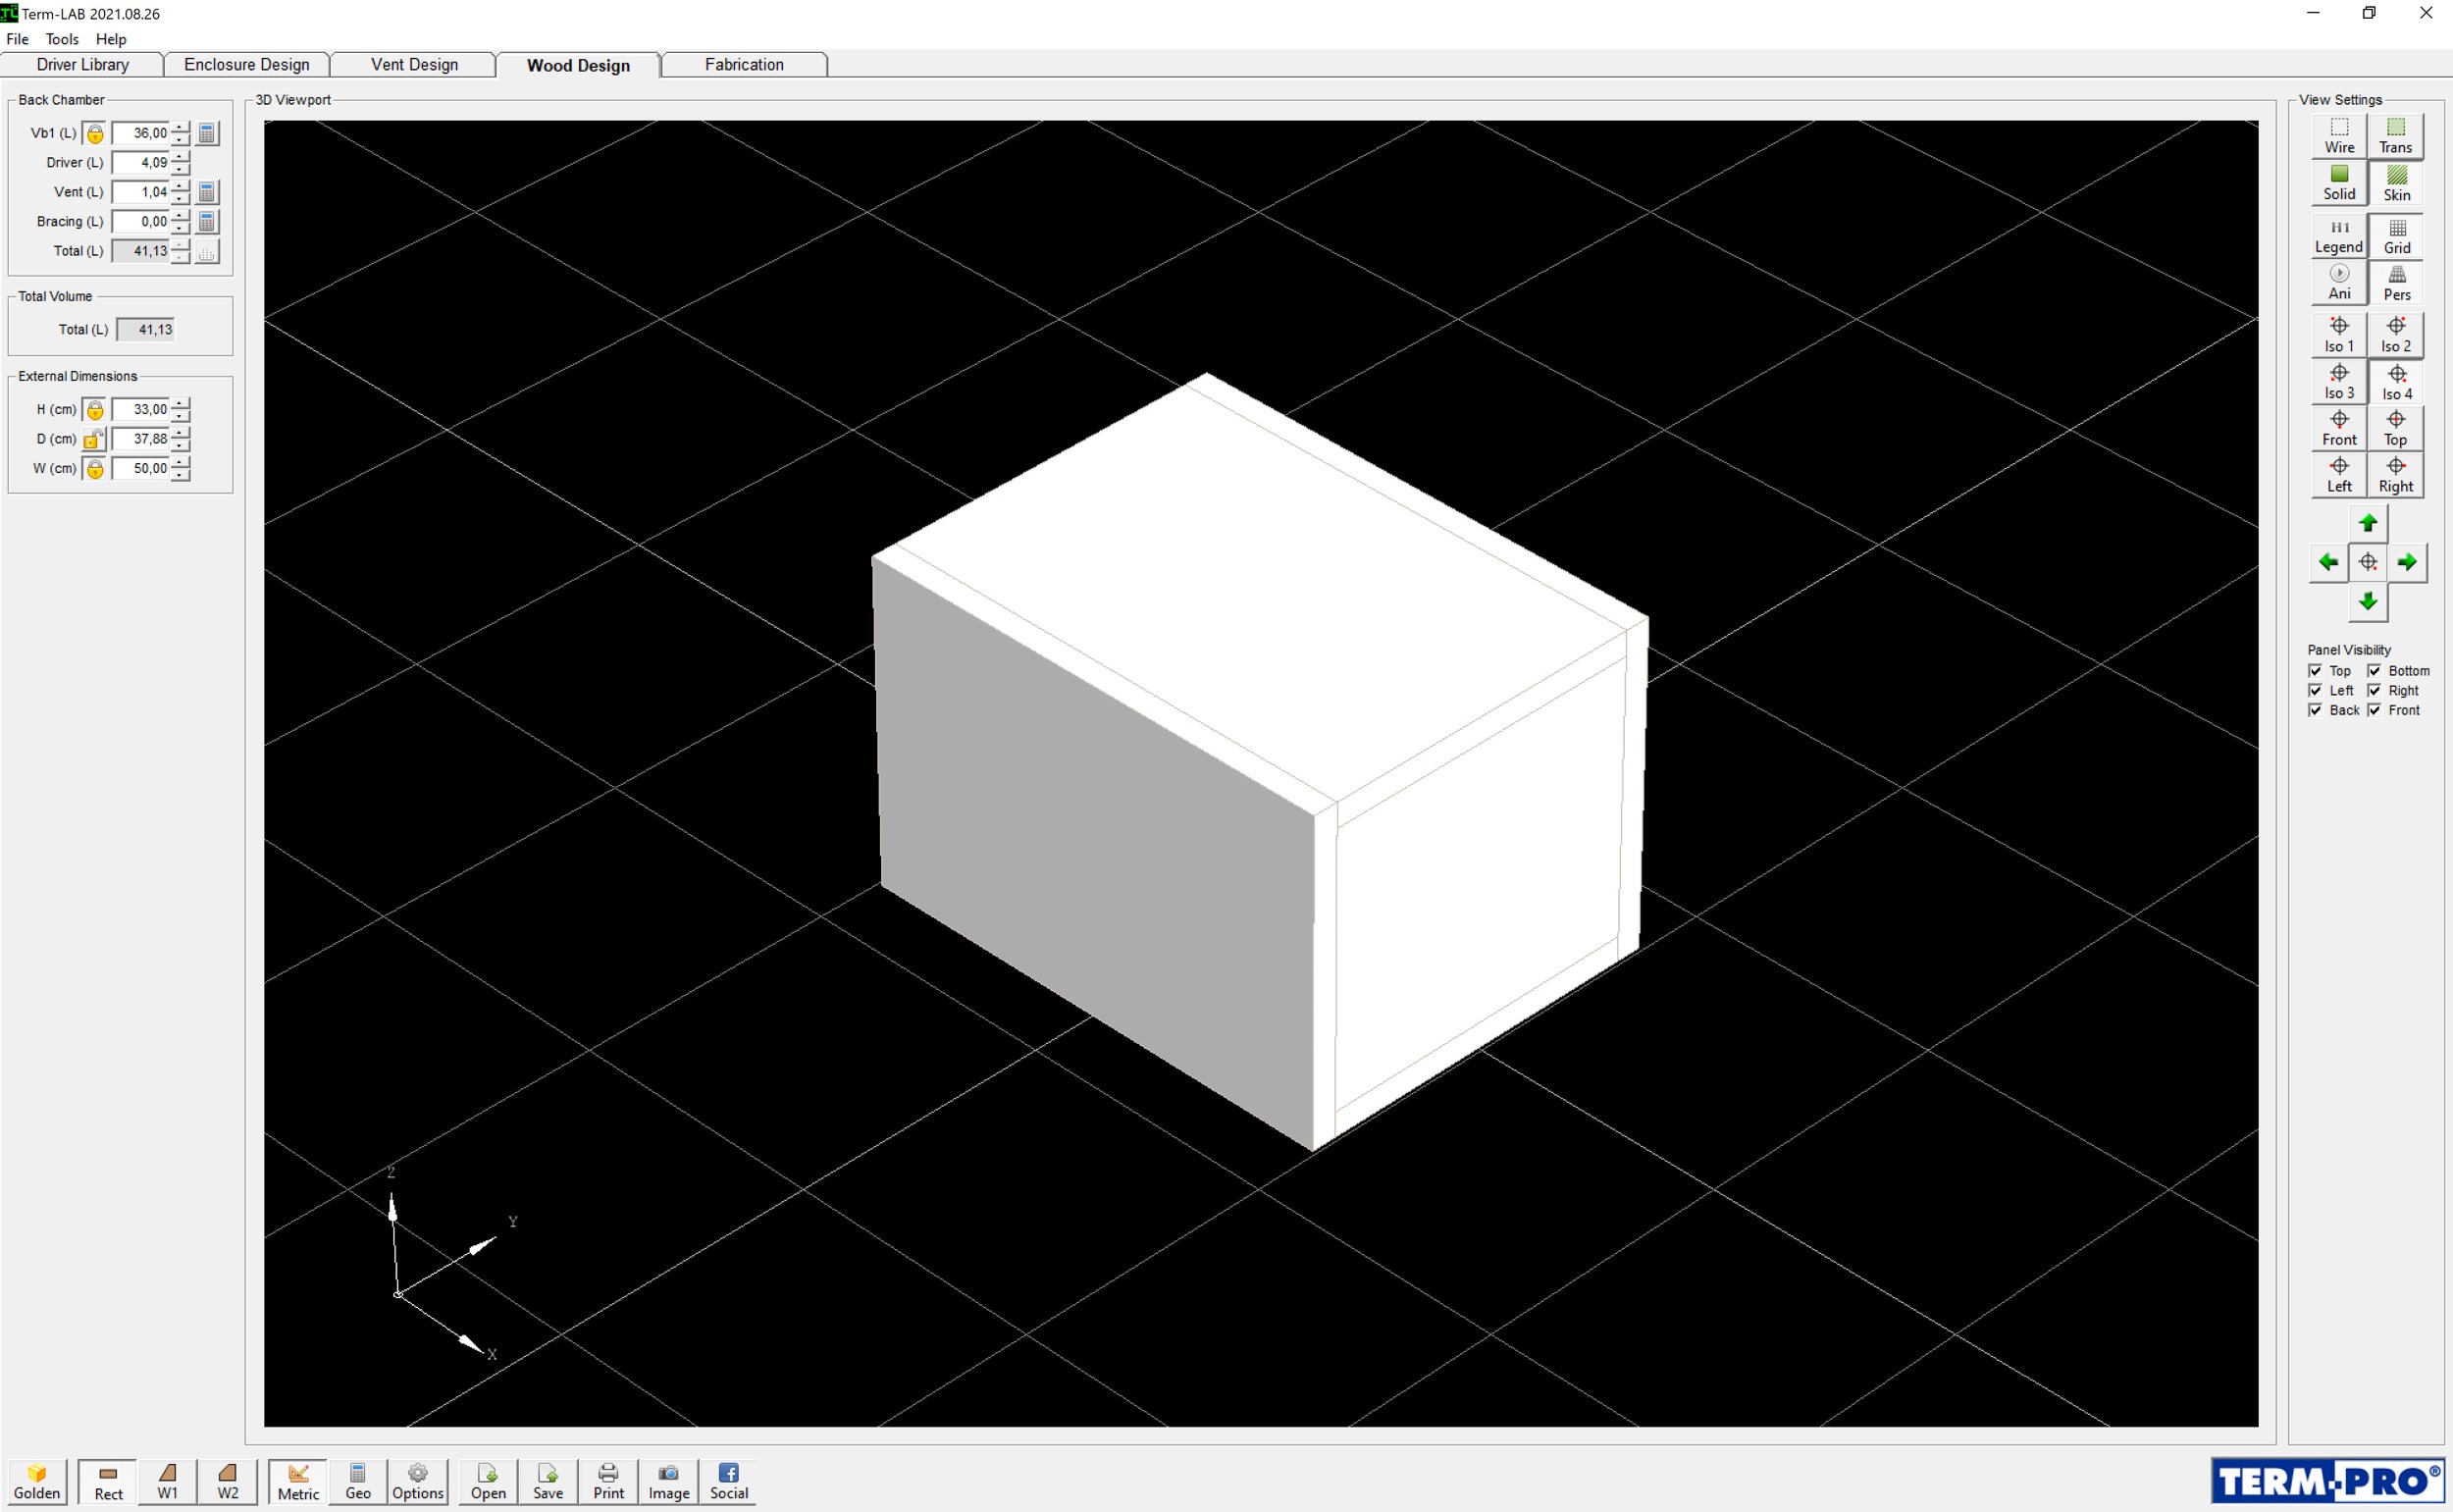The image size is (2453, 1512).
Task: Toggle the lock on D dimension
Action: click(93, 439)
